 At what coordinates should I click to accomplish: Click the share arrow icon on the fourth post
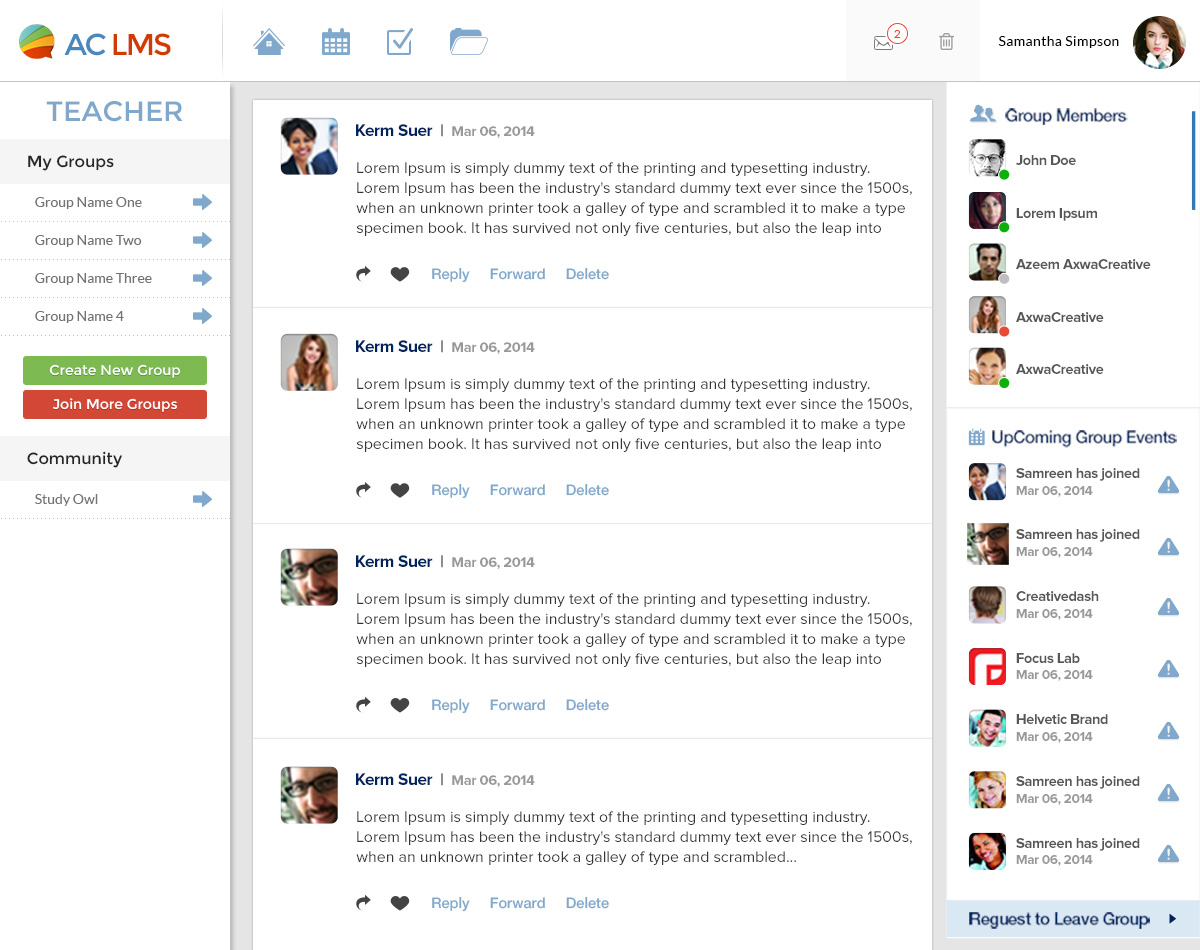[x=364, y=903]
